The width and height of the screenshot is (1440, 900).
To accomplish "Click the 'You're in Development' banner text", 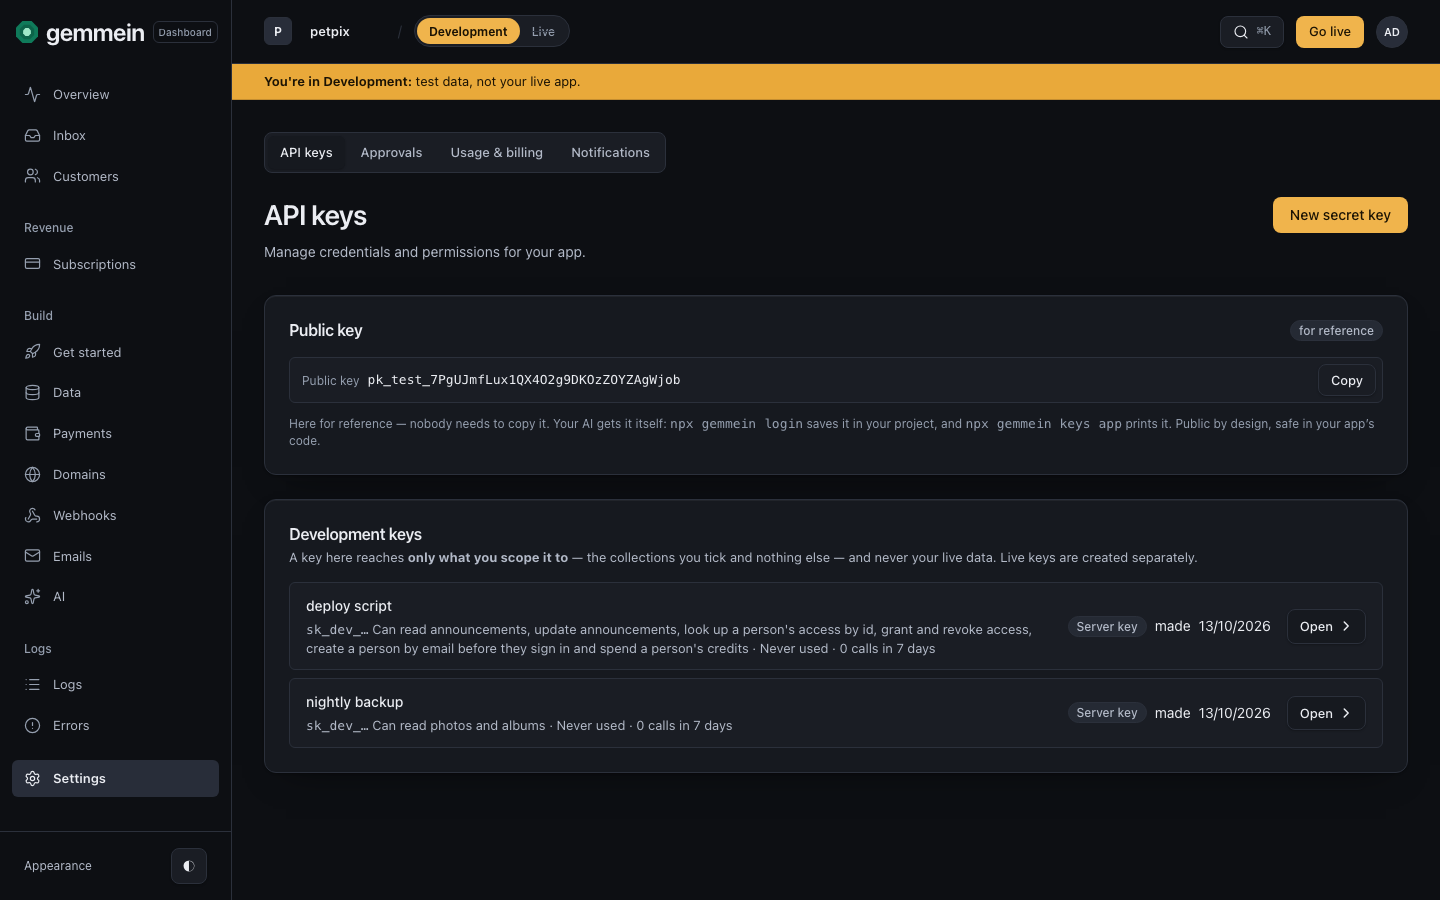I will click(422, 82).
